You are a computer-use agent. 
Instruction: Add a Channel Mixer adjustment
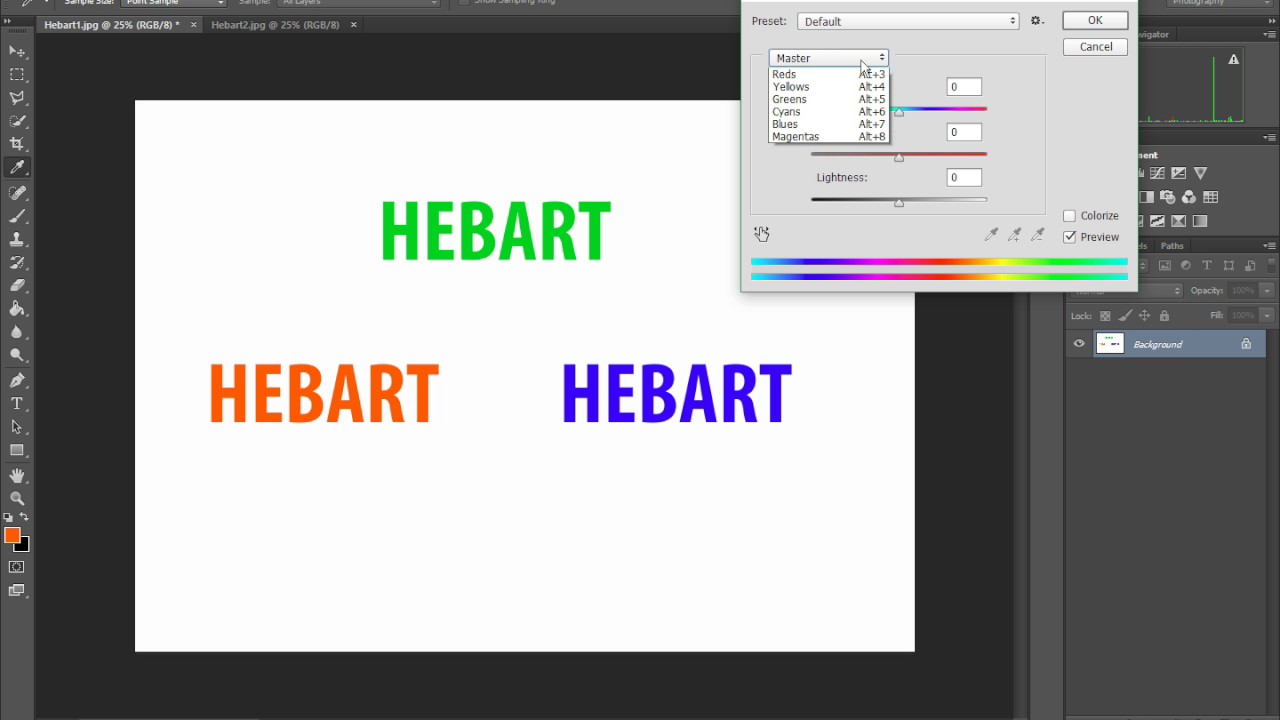click(1189, 197)
